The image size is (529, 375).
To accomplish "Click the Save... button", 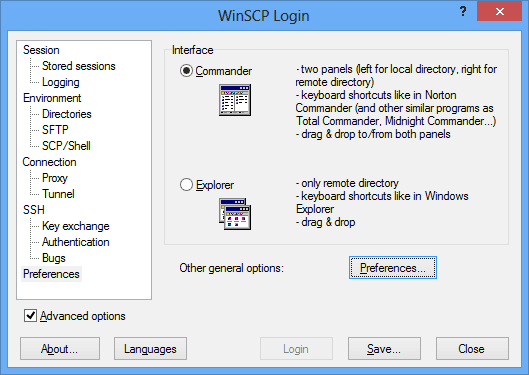I will point(384,349).
